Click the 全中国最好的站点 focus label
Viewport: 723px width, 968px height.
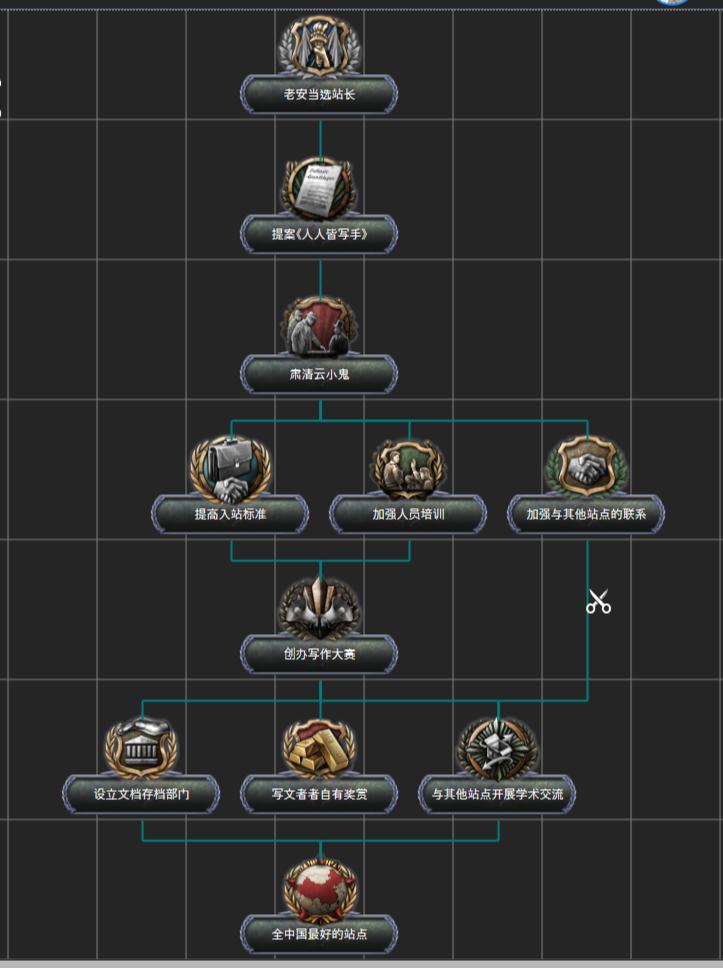coord(320,935)
